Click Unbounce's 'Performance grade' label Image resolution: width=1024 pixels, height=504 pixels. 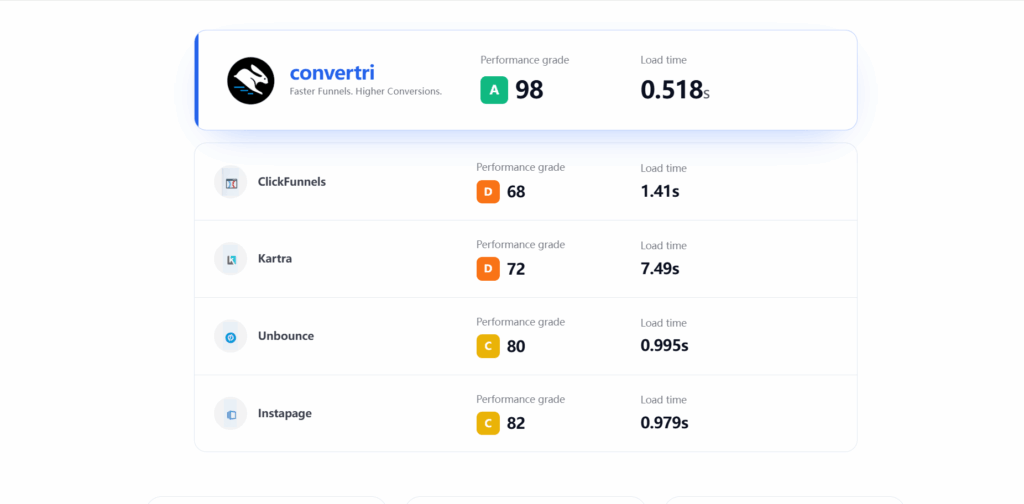coord(520,322)
